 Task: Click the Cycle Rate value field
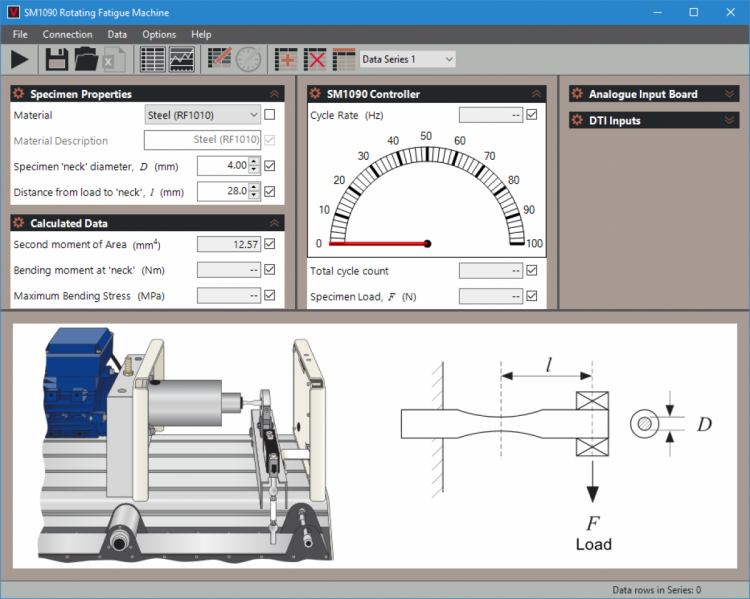point(491,115)
